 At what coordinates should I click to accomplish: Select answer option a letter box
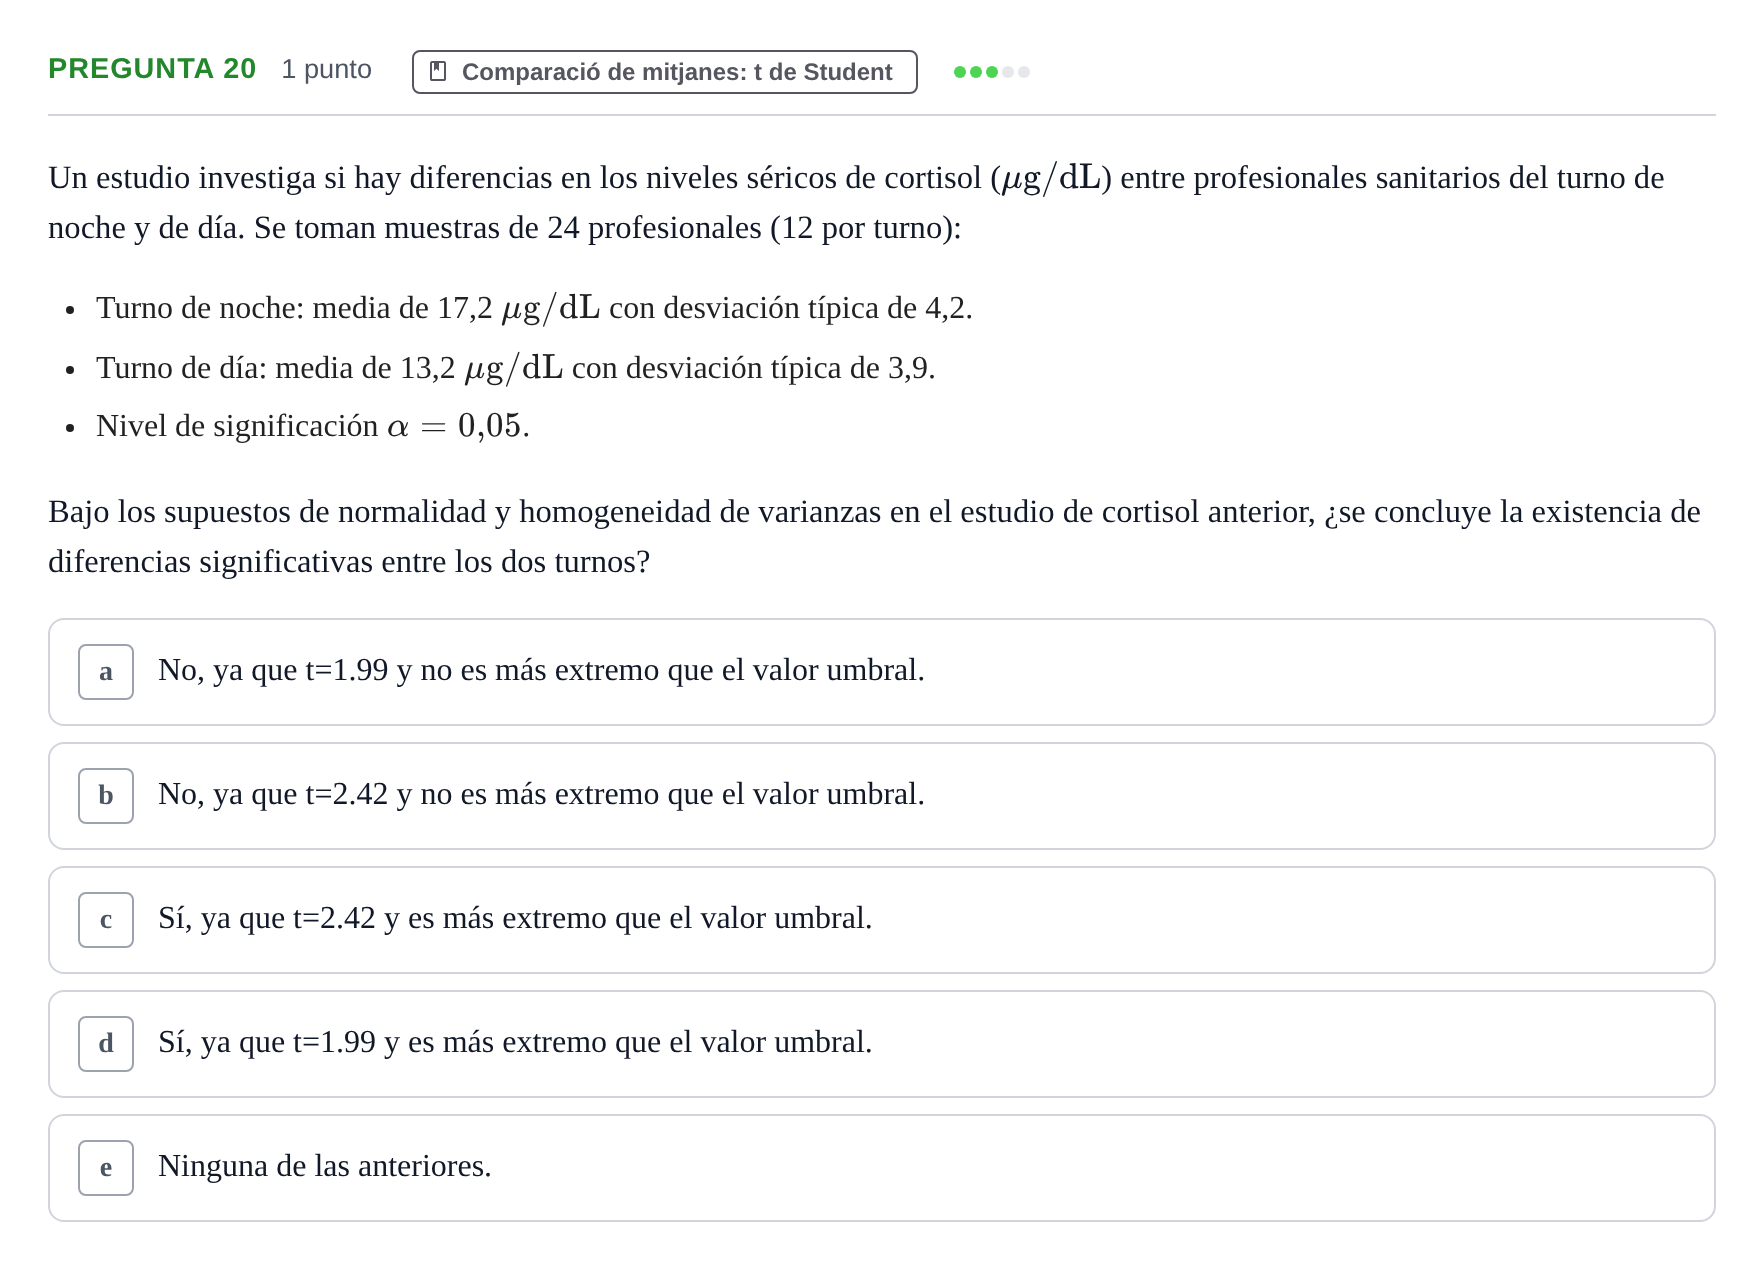point(106,672)
